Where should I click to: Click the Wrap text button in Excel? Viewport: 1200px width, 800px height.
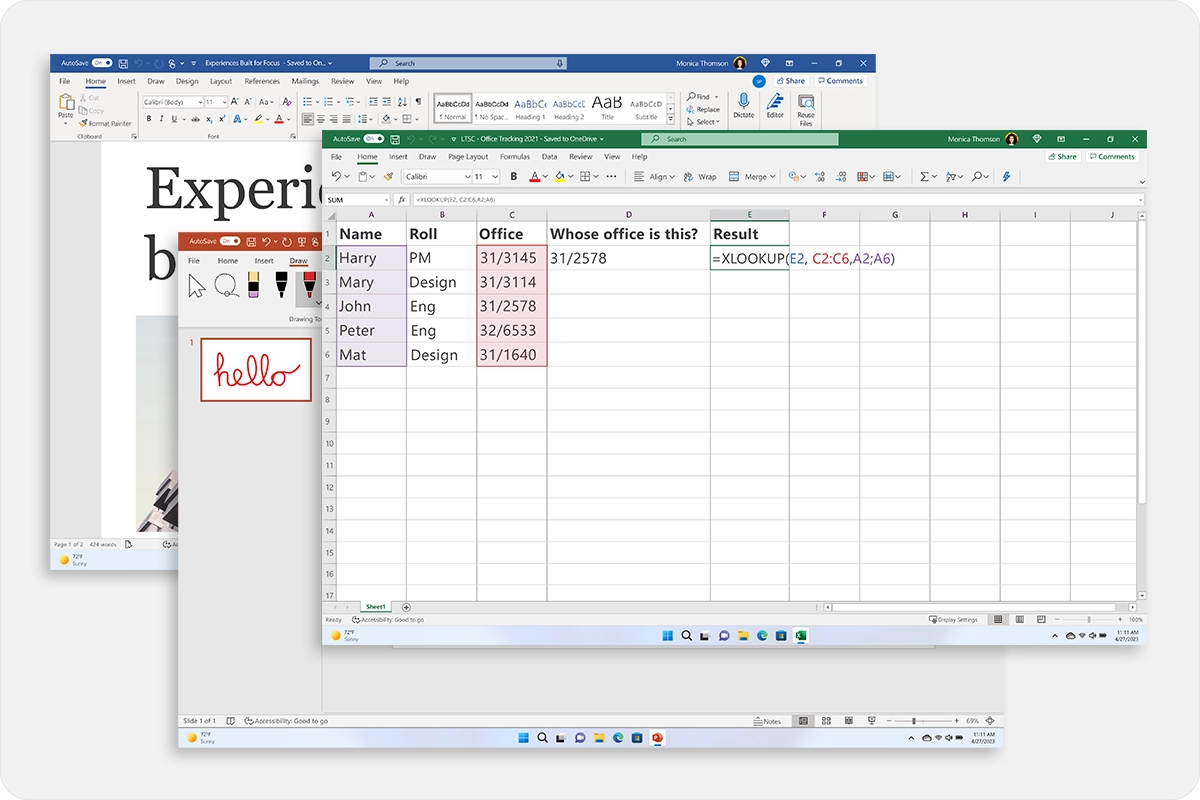coord(700,176)
